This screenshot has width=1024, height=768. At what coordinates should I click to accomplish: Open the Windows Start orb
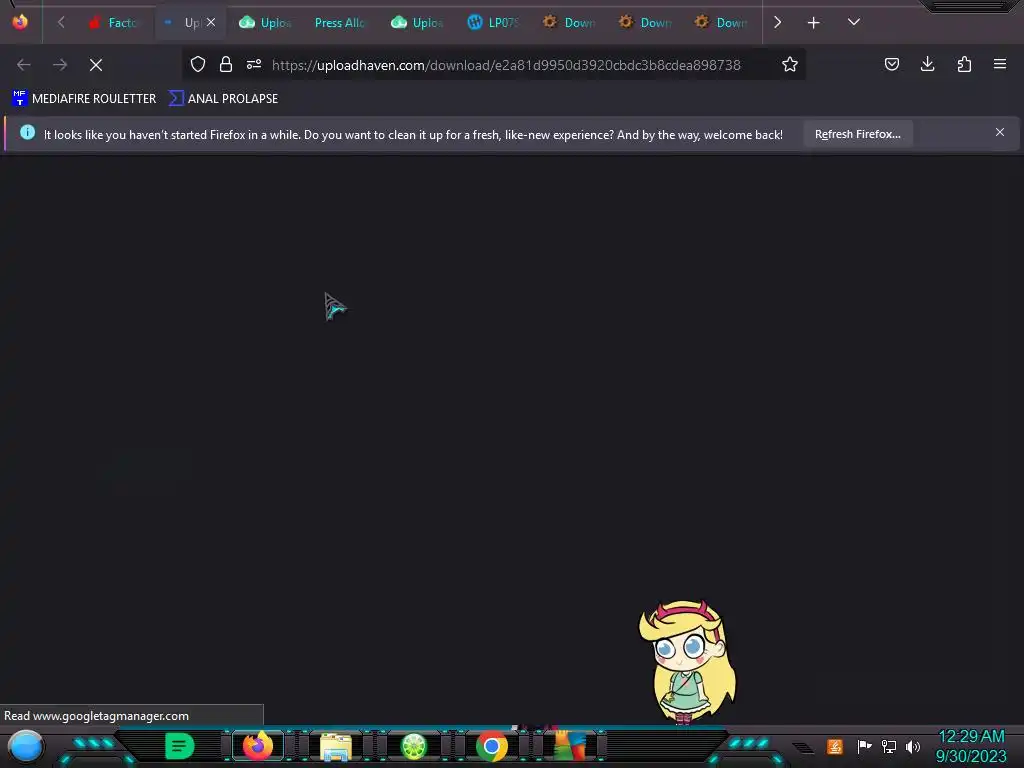pyautogui.click(x=26, y=746)
